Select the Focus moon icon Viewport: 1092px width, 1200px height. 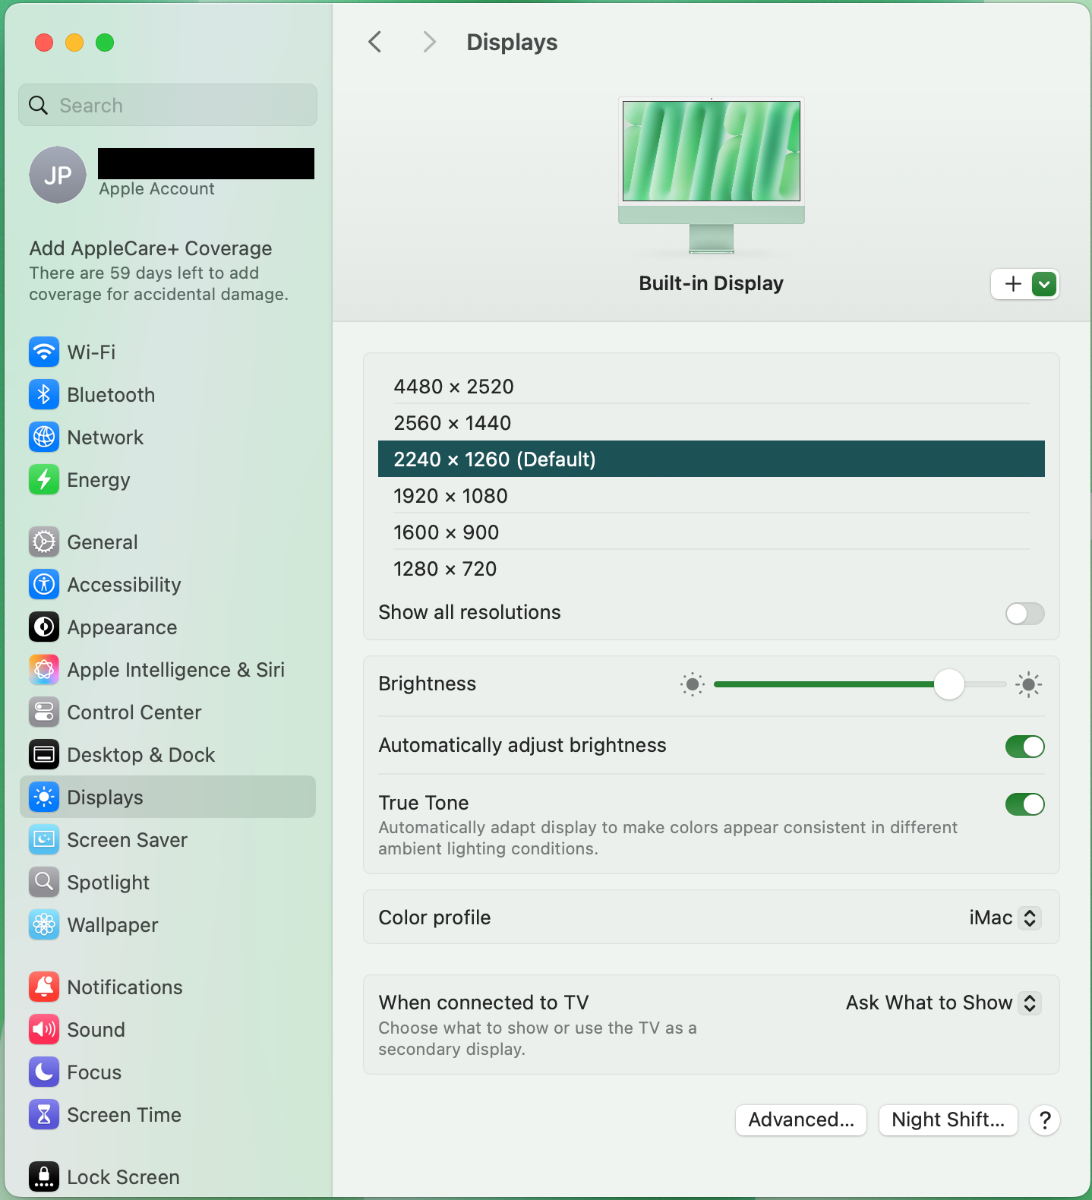(x=44, y=1072)
